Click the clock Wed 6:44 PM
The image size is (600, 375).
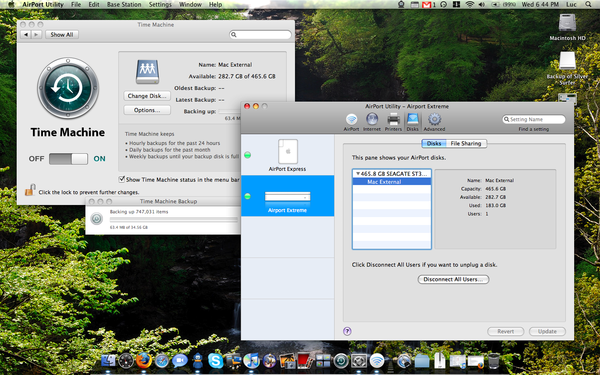click(540, 5)
